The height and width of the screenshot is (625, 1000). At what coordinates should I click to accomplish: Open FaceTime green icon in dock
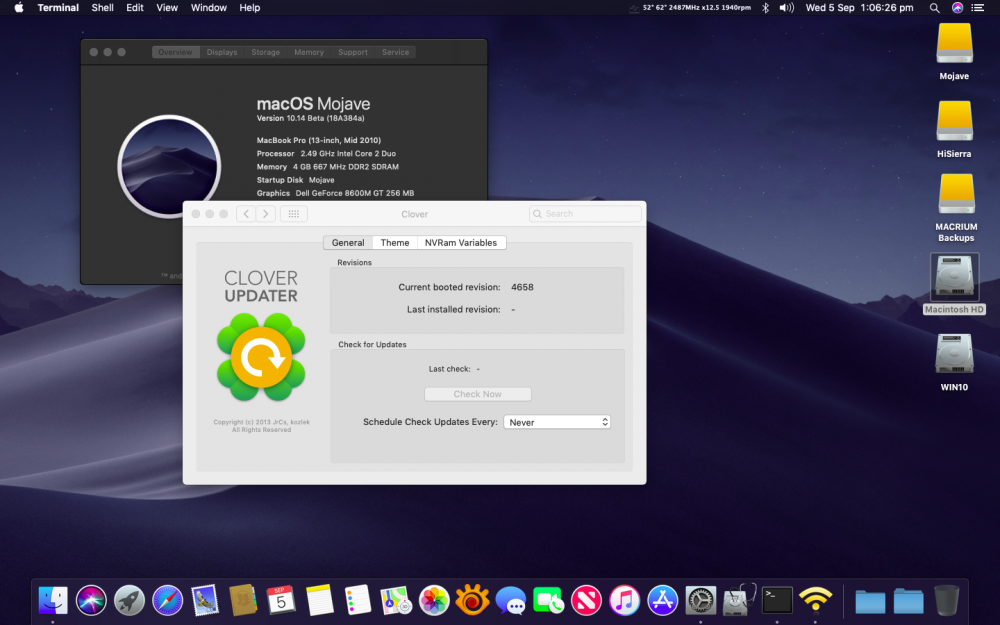548,600
